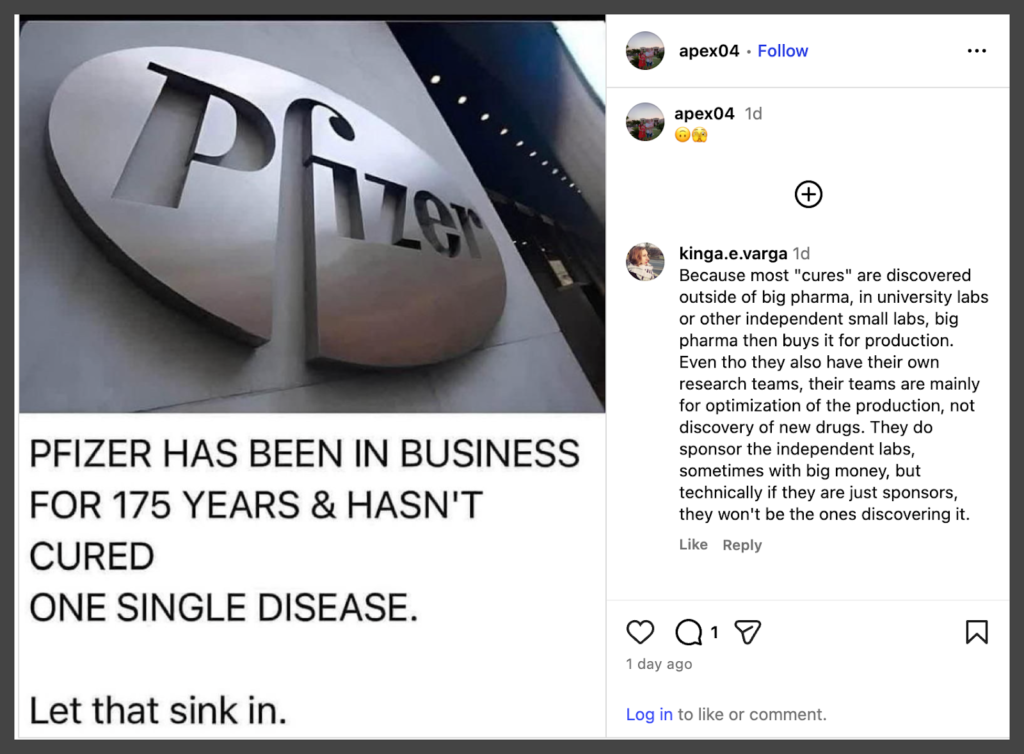Like the post with heart icon
Image resolution: width=1024 pixels, height=754 pixels.
coord(640,632)
